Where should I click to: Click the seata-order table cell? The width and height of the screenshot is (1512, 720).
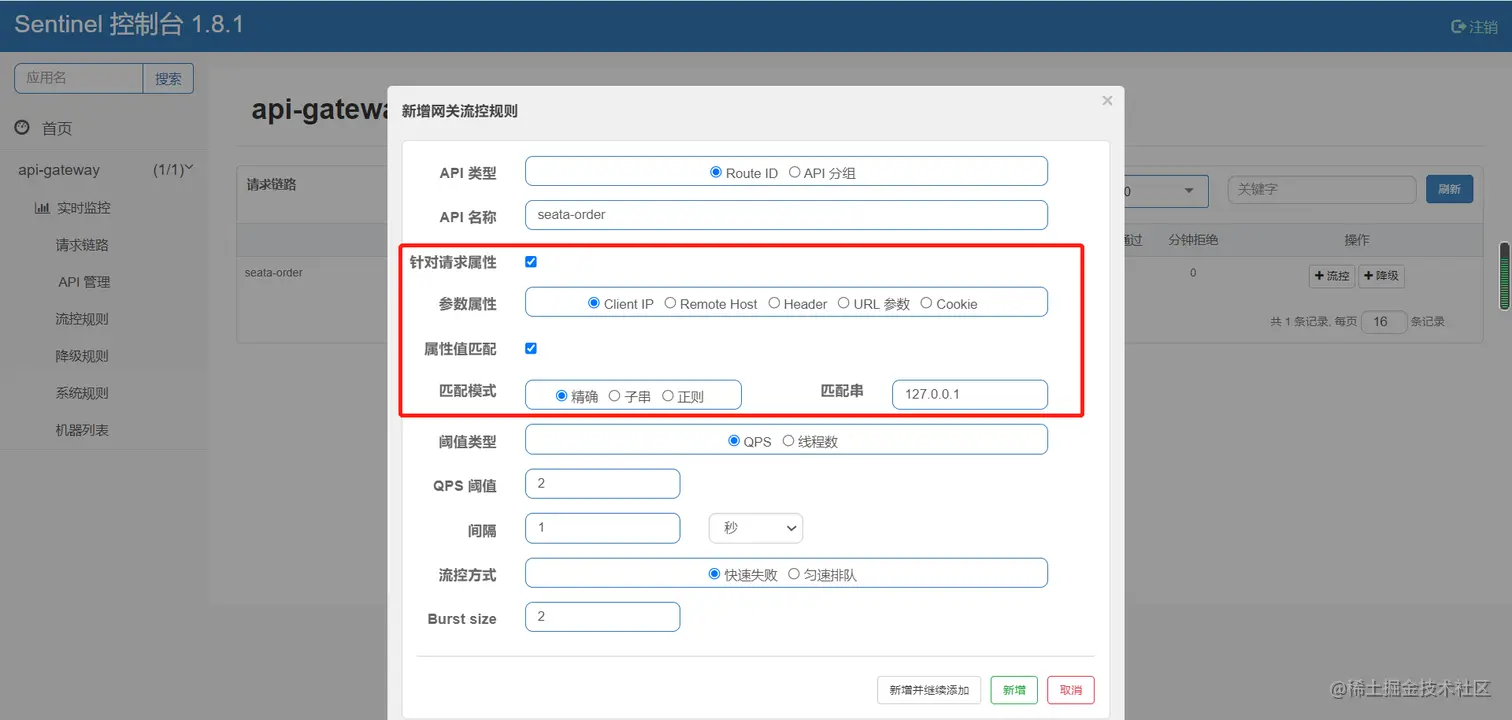274,272
